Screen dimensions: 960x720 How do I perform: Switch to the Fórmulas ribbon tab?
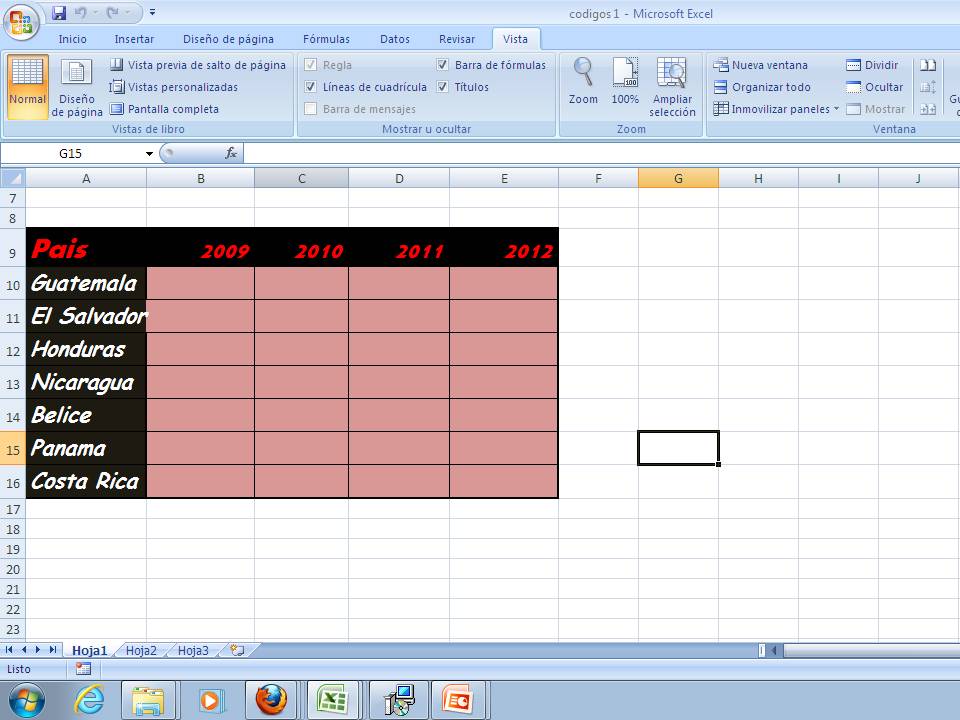(325, 38)
